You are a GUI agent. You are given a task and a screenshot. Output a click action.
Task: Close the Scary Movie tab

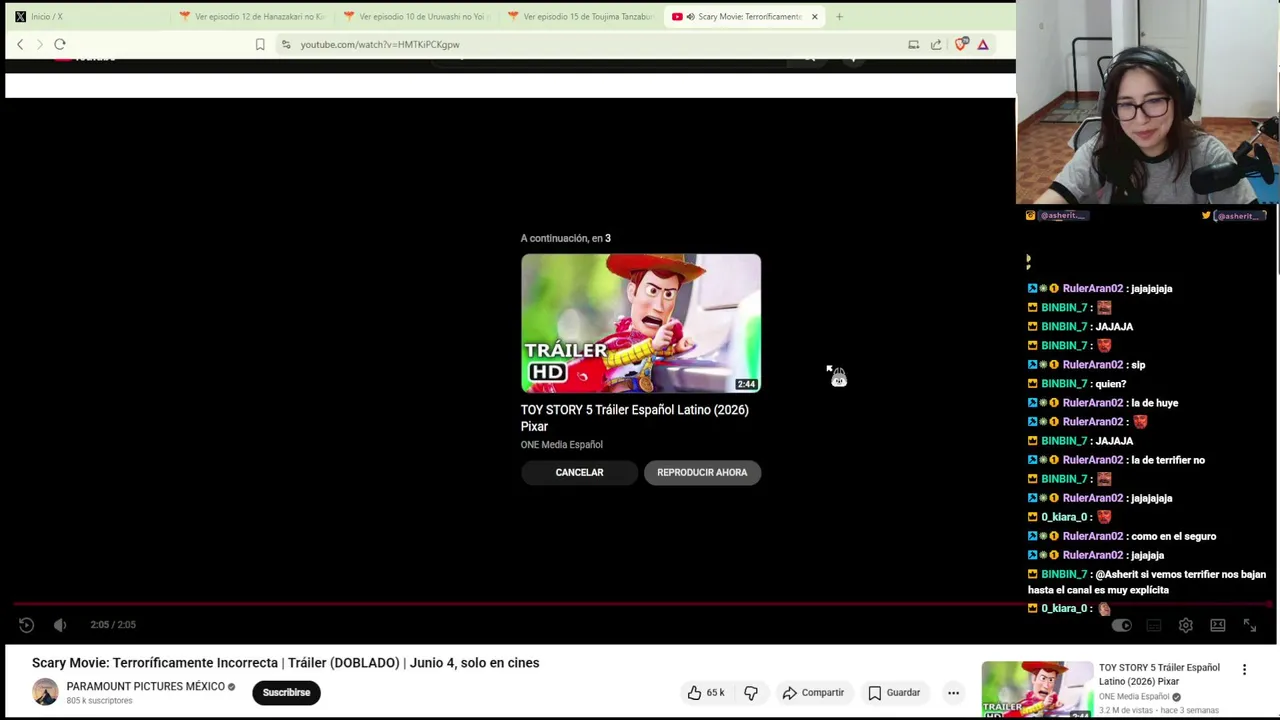(x=814, y=16)
